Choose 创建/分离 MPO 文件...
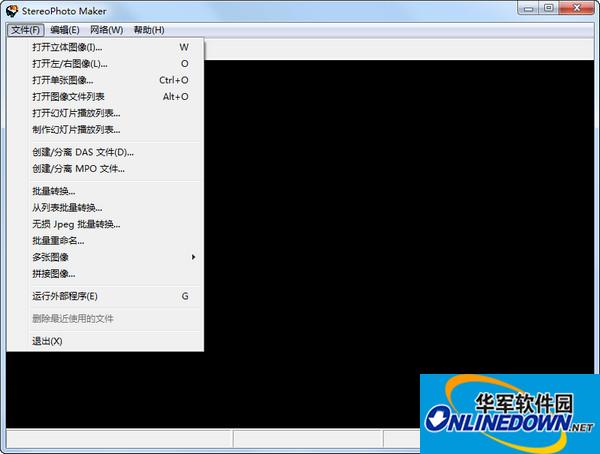Viewport: 600px width, 454px height. tap(105, 168)
